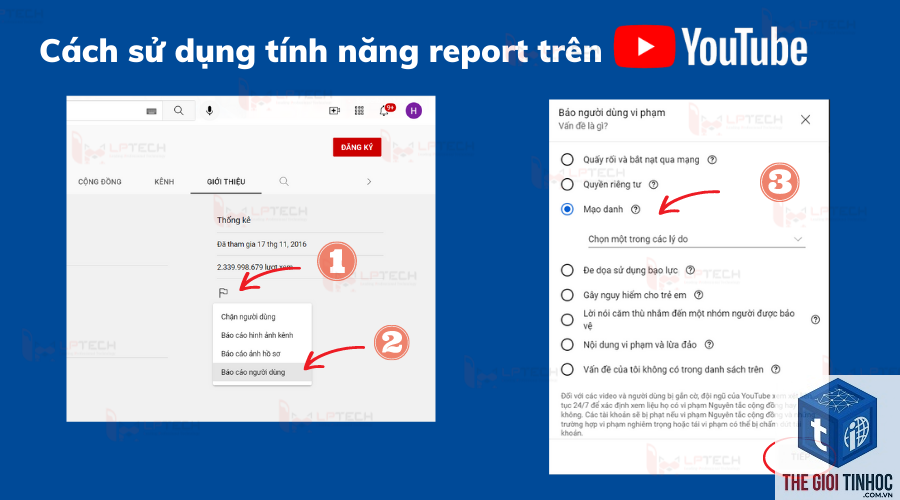Click help icon beside Đe dọa sử dụng bạo lực

tap(690, 270)
